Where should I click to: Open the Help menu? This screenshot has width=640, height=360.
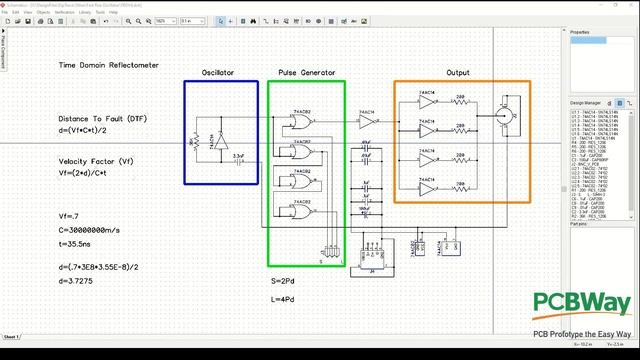click(113, 12)
